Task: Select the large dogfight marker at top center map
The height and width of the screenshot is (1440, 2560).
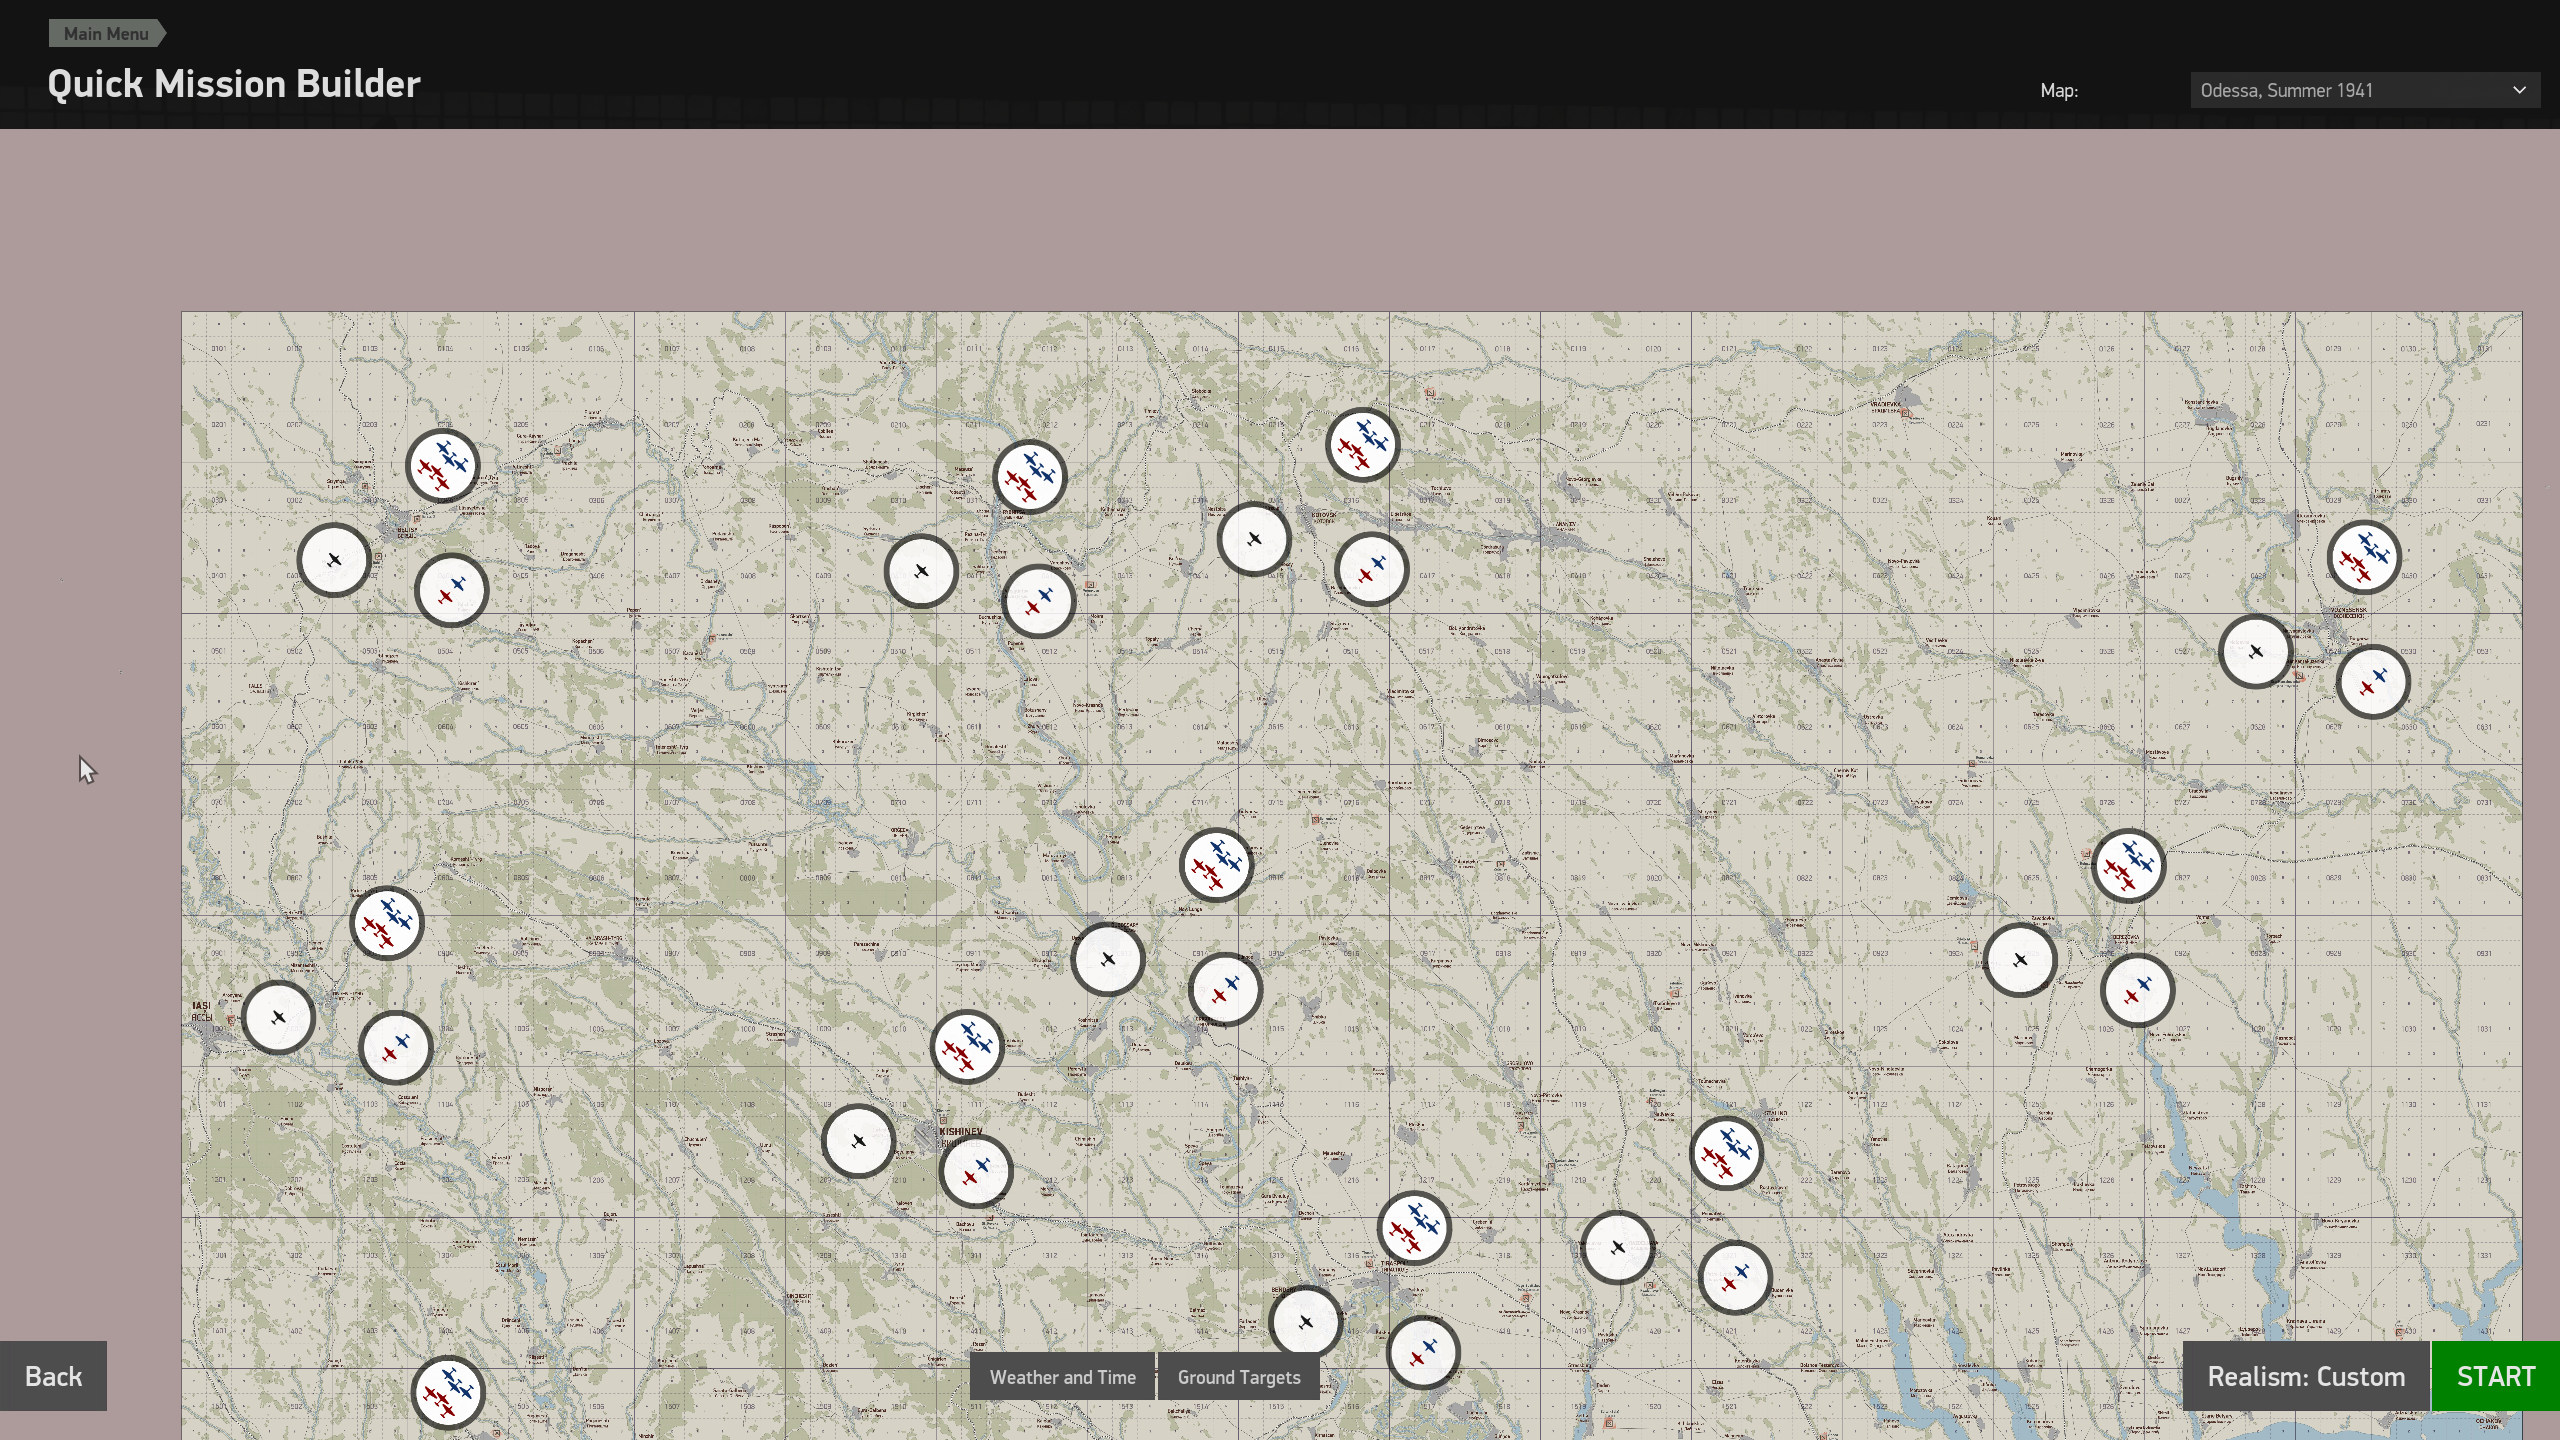Action: pos(1362,444)
